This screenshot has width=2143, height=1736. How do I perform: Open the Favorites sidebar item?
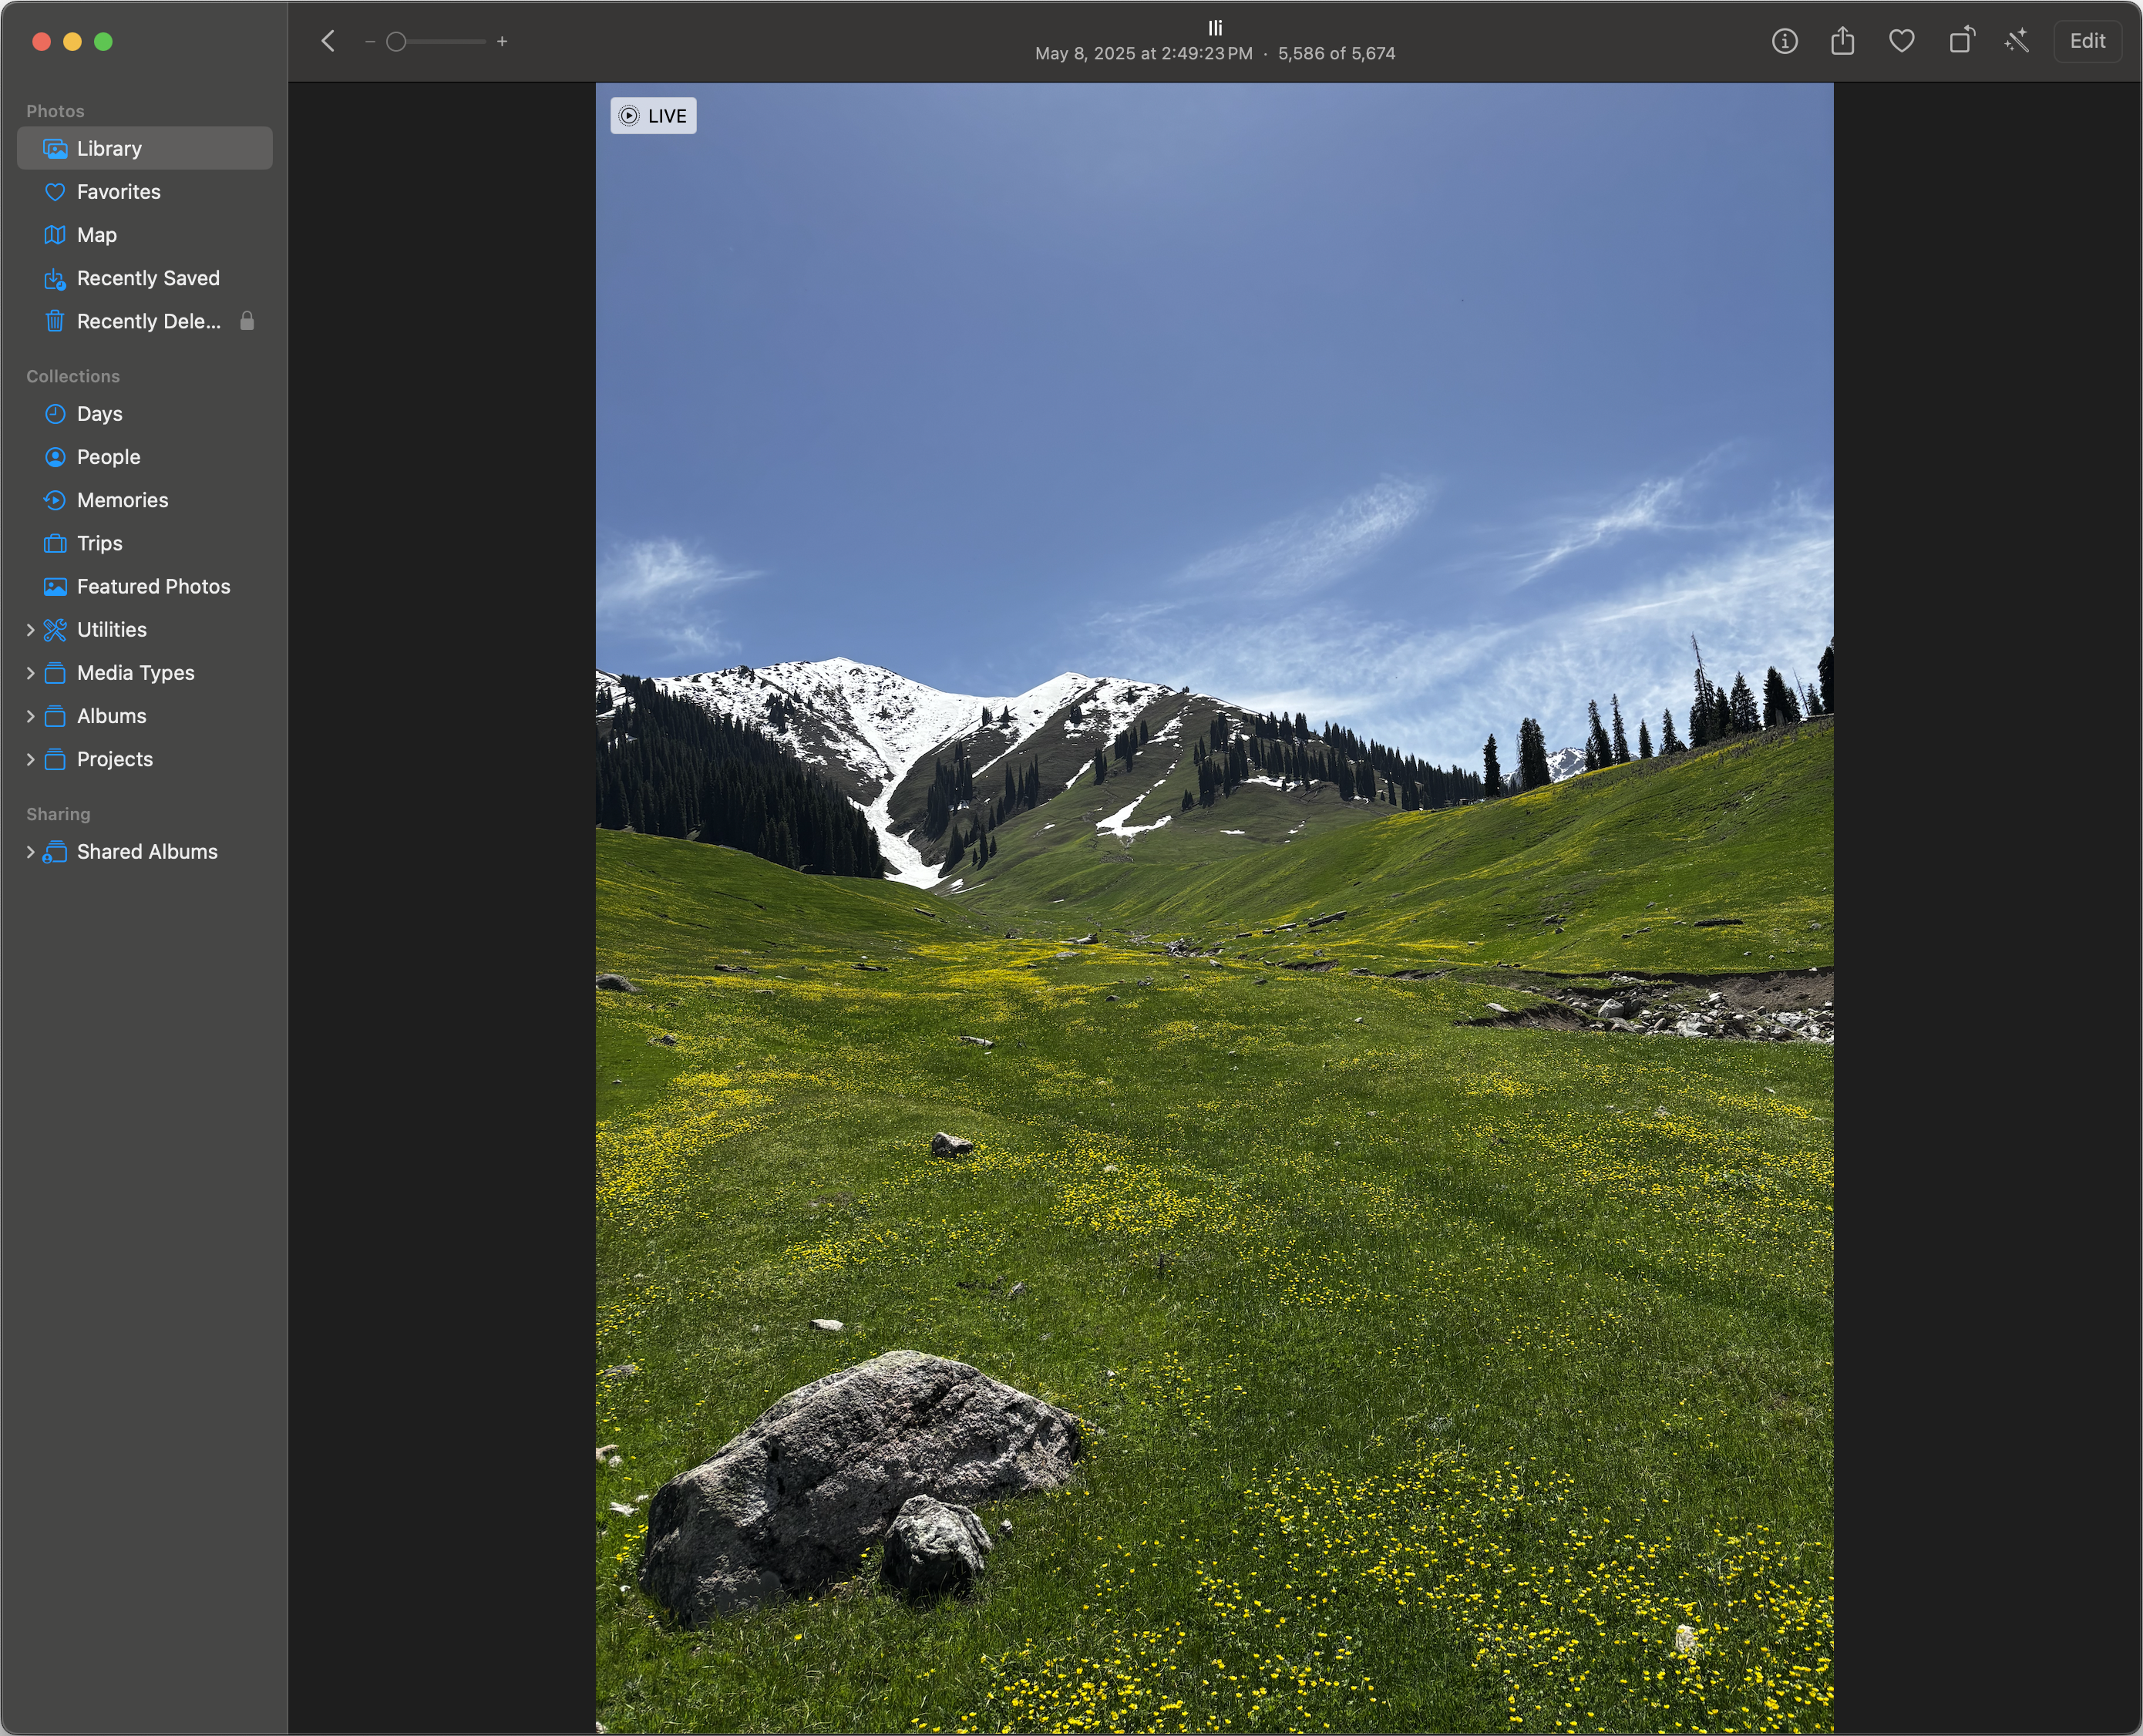pyautogui.click(x=118, y=192)
